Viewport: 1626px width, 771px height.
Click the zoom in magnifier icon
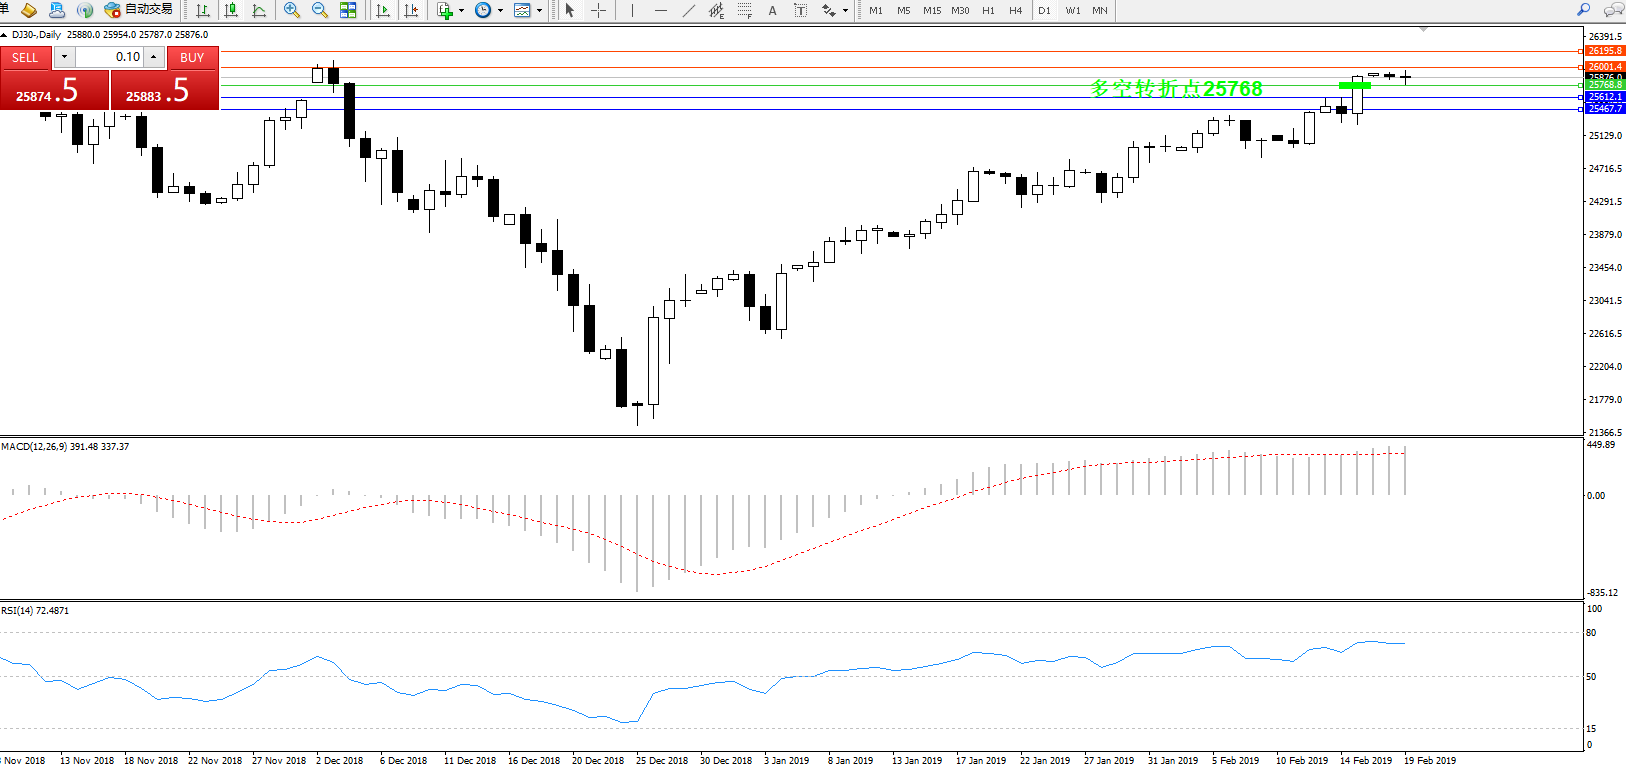(291, 10)
